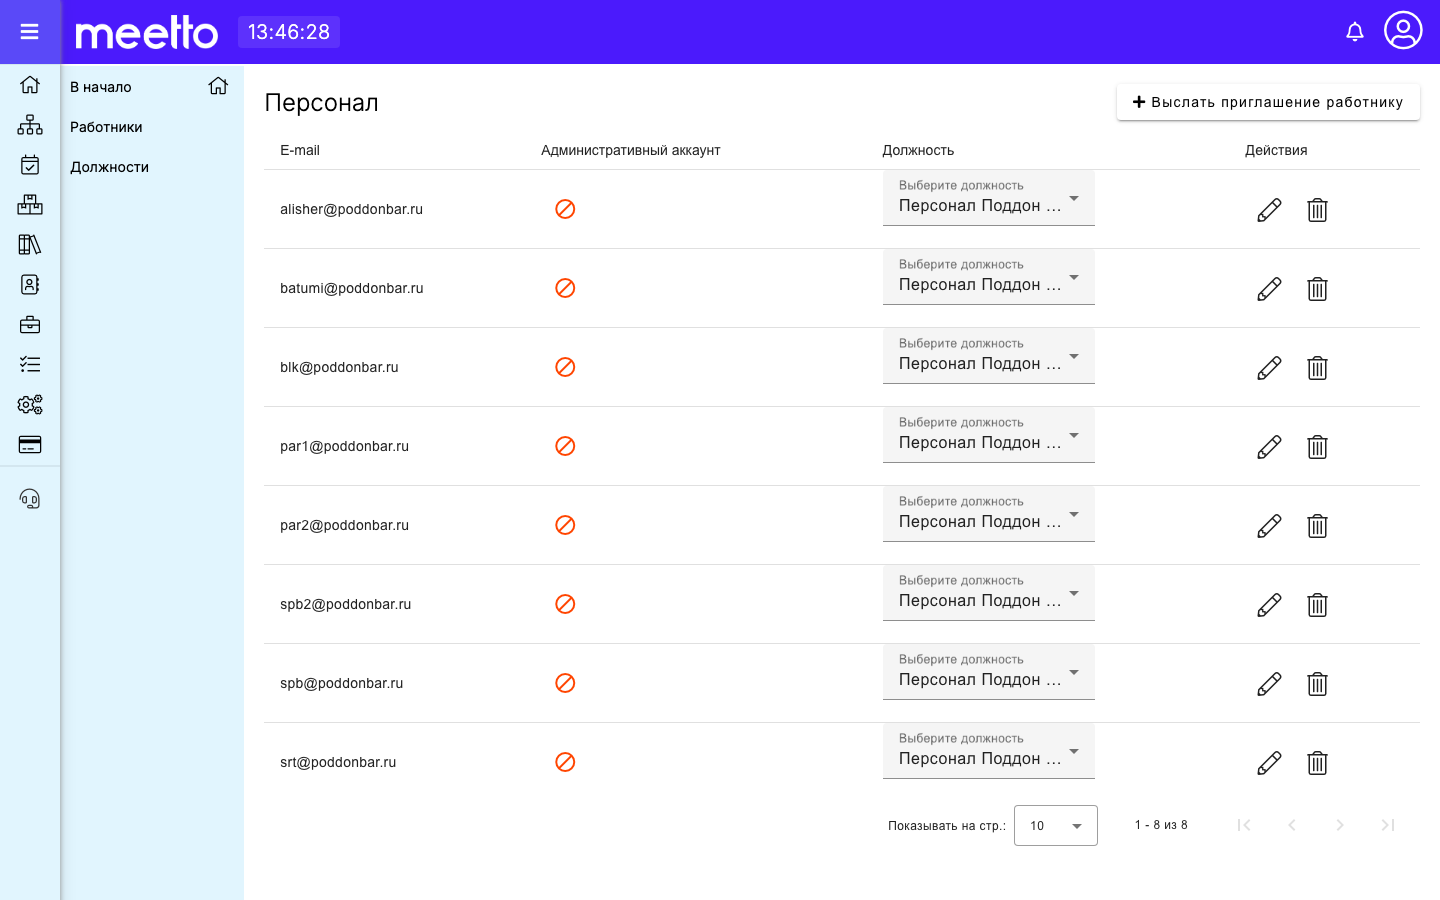Open the support headset sidebar icon

tap(30, 499)
